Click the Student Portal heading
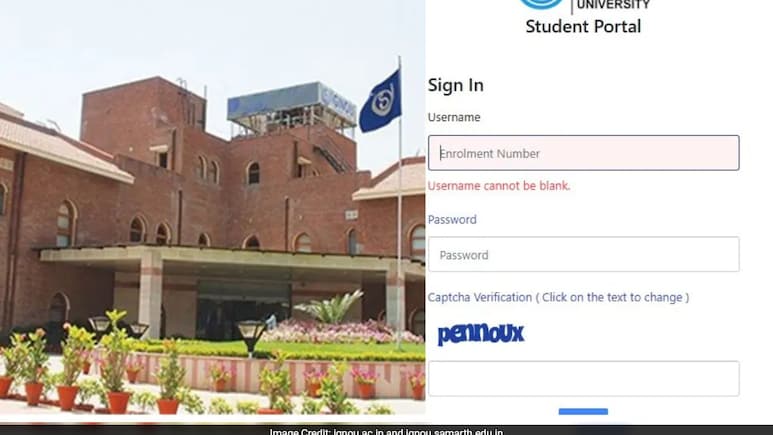The image size is (773, 435). click(x=583, y=27)
